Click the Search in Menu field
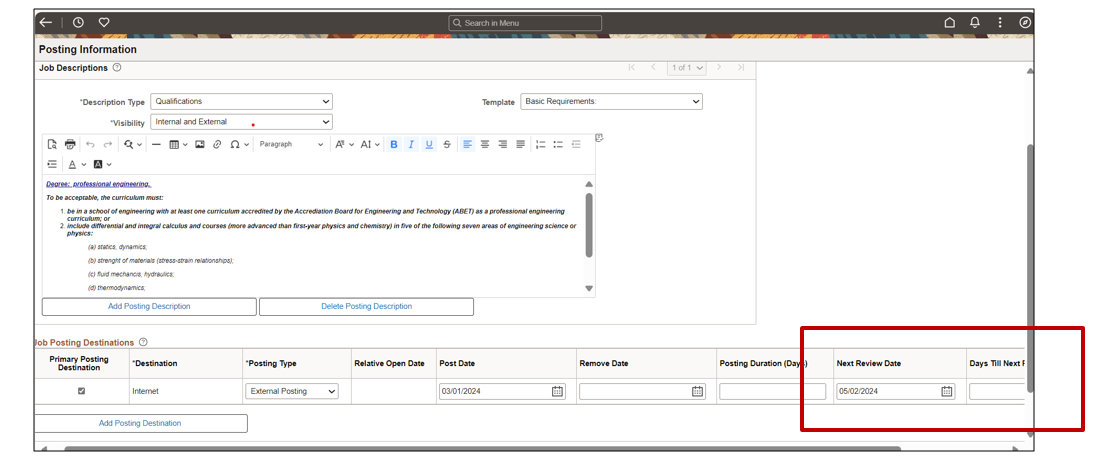 [525, 23]
